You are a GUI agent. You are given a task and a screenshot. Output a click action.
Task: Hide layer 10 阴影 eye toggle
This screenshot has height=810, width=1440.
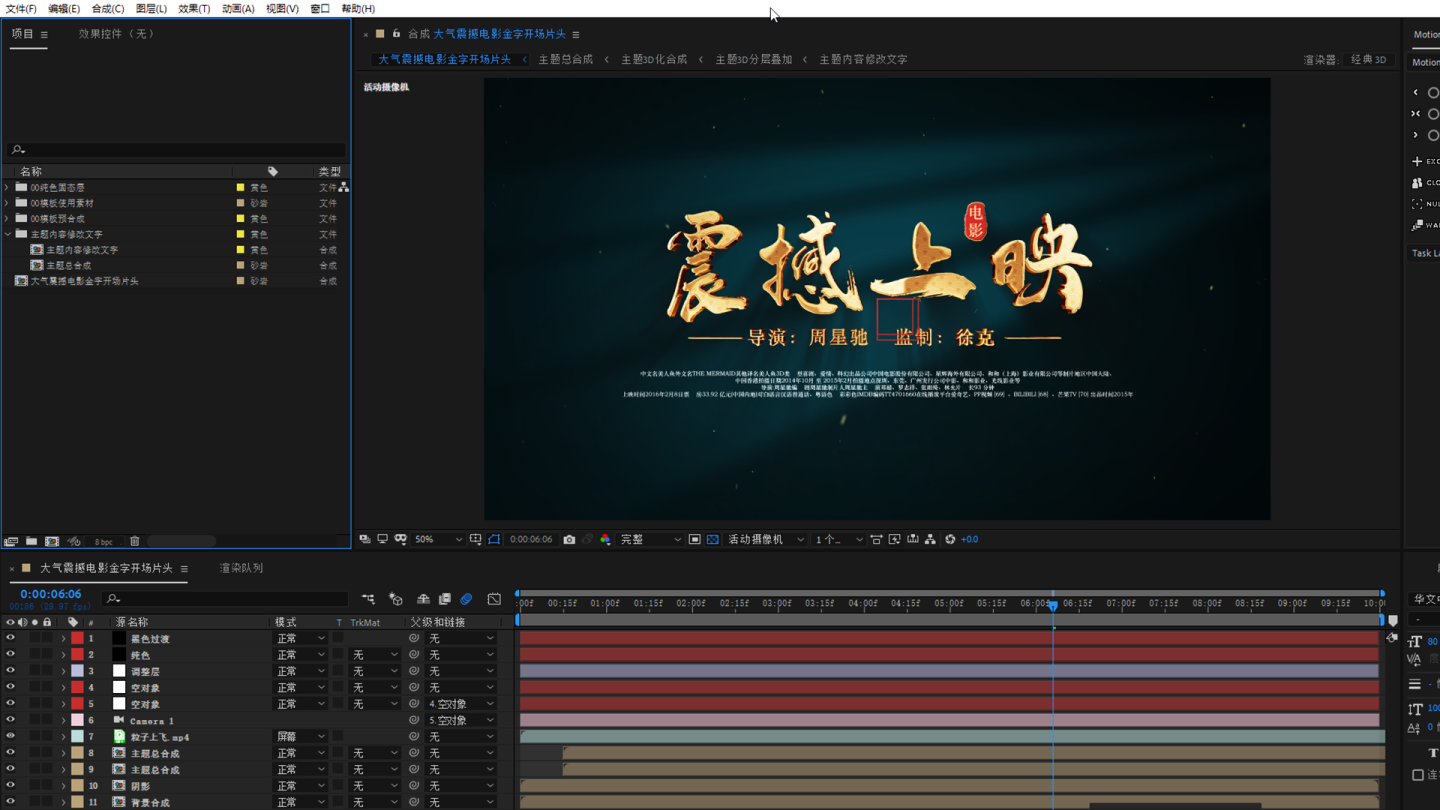coord(11,786)
